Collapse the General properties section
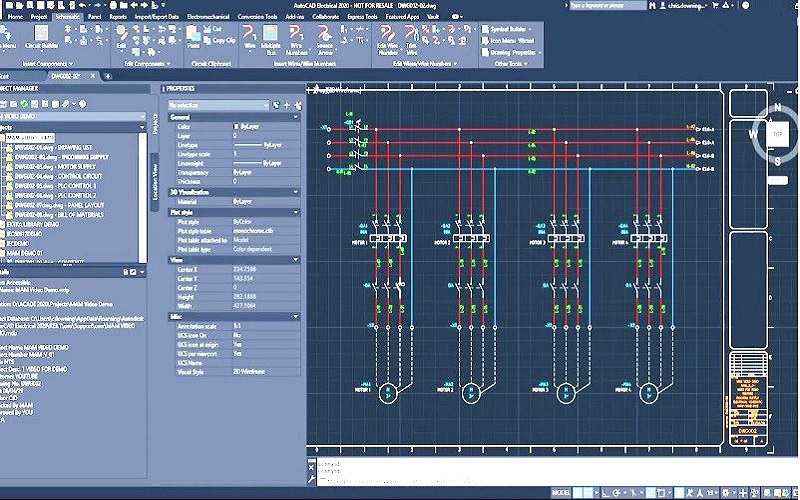800x500 pixels. 295,117
